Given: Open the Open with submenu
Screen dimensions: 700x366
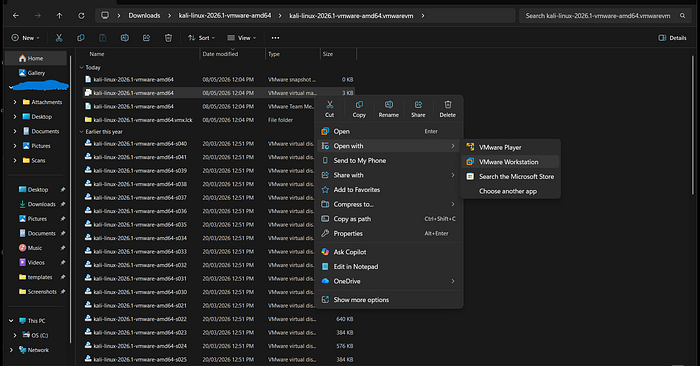Looking at the screenshot, I should coord(388,146).
